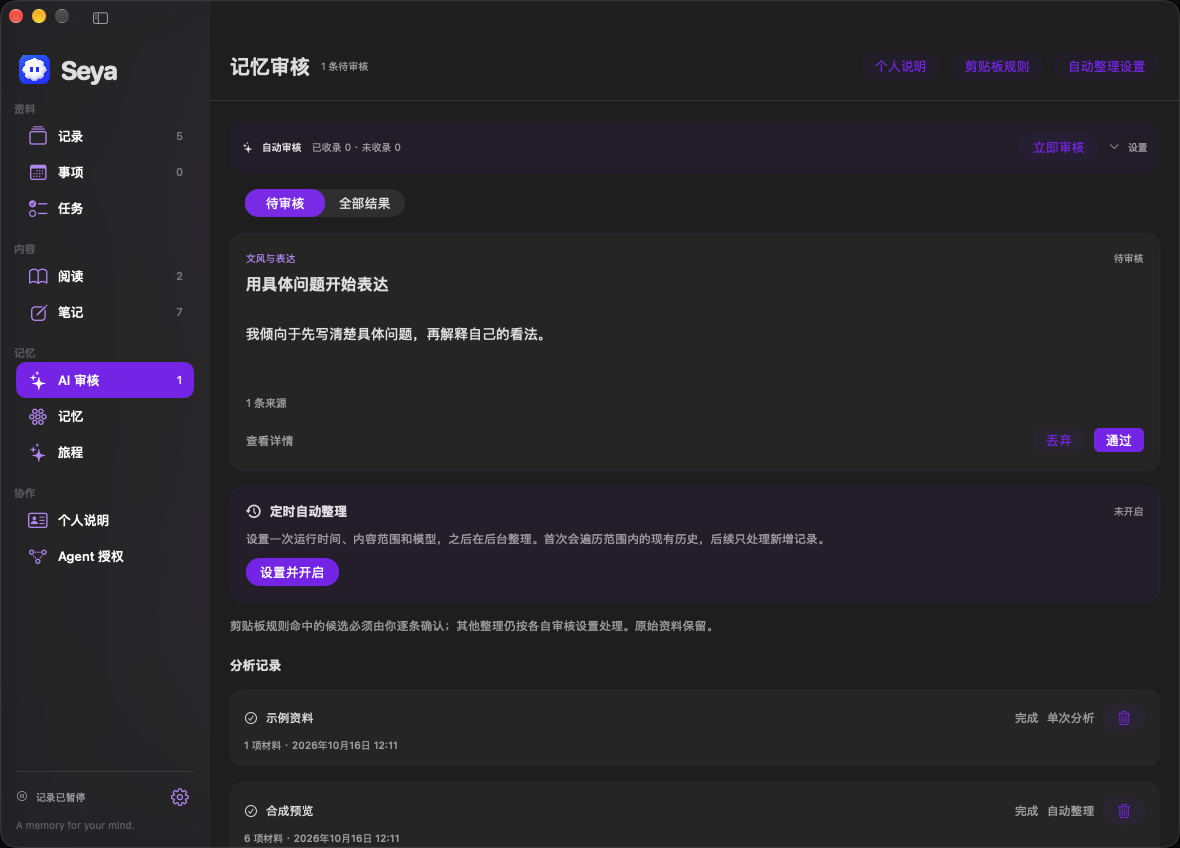Open 剪贴板规则 from the header
The image size is (1180, 848).
(x=996, y=66)
